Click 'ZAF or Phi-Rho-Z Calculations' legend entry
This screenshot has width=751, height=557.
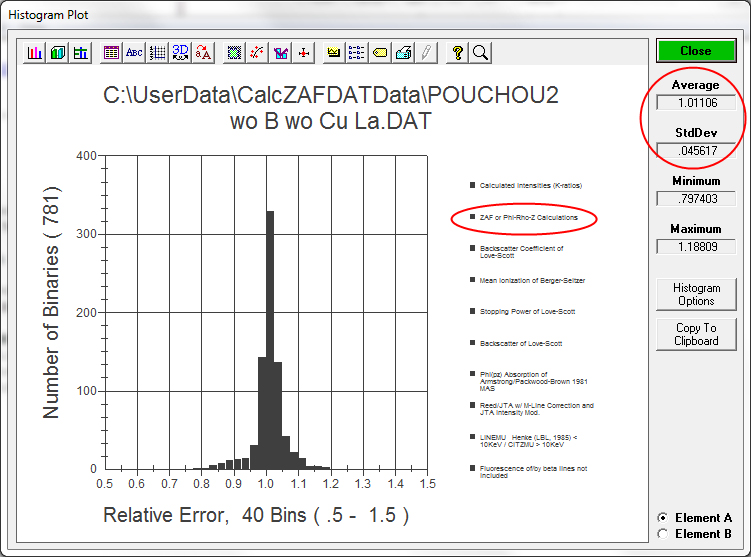[x=528, y=217]
